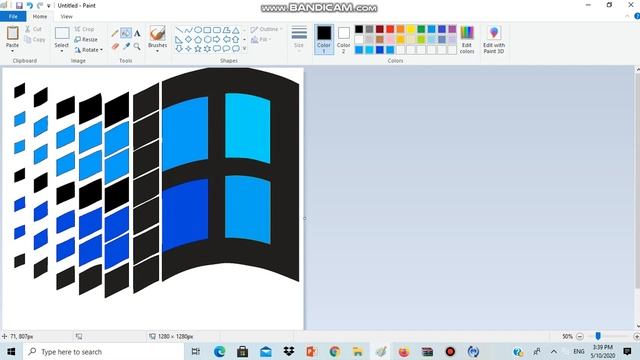The width and height of the screenshot is (640, 360).
Task: Click the Save icon in title bar
Action: pos(19,6)
